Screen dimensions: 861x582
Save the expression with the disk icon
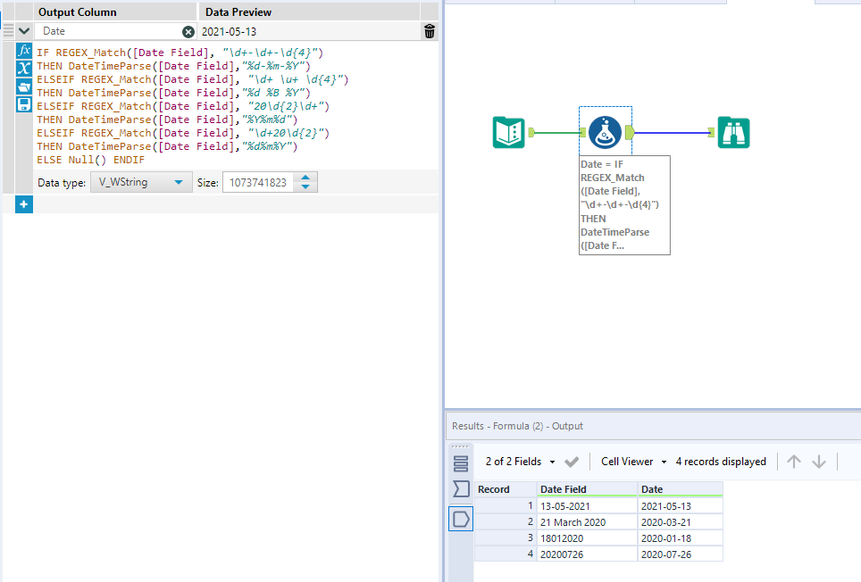(24, 104)
